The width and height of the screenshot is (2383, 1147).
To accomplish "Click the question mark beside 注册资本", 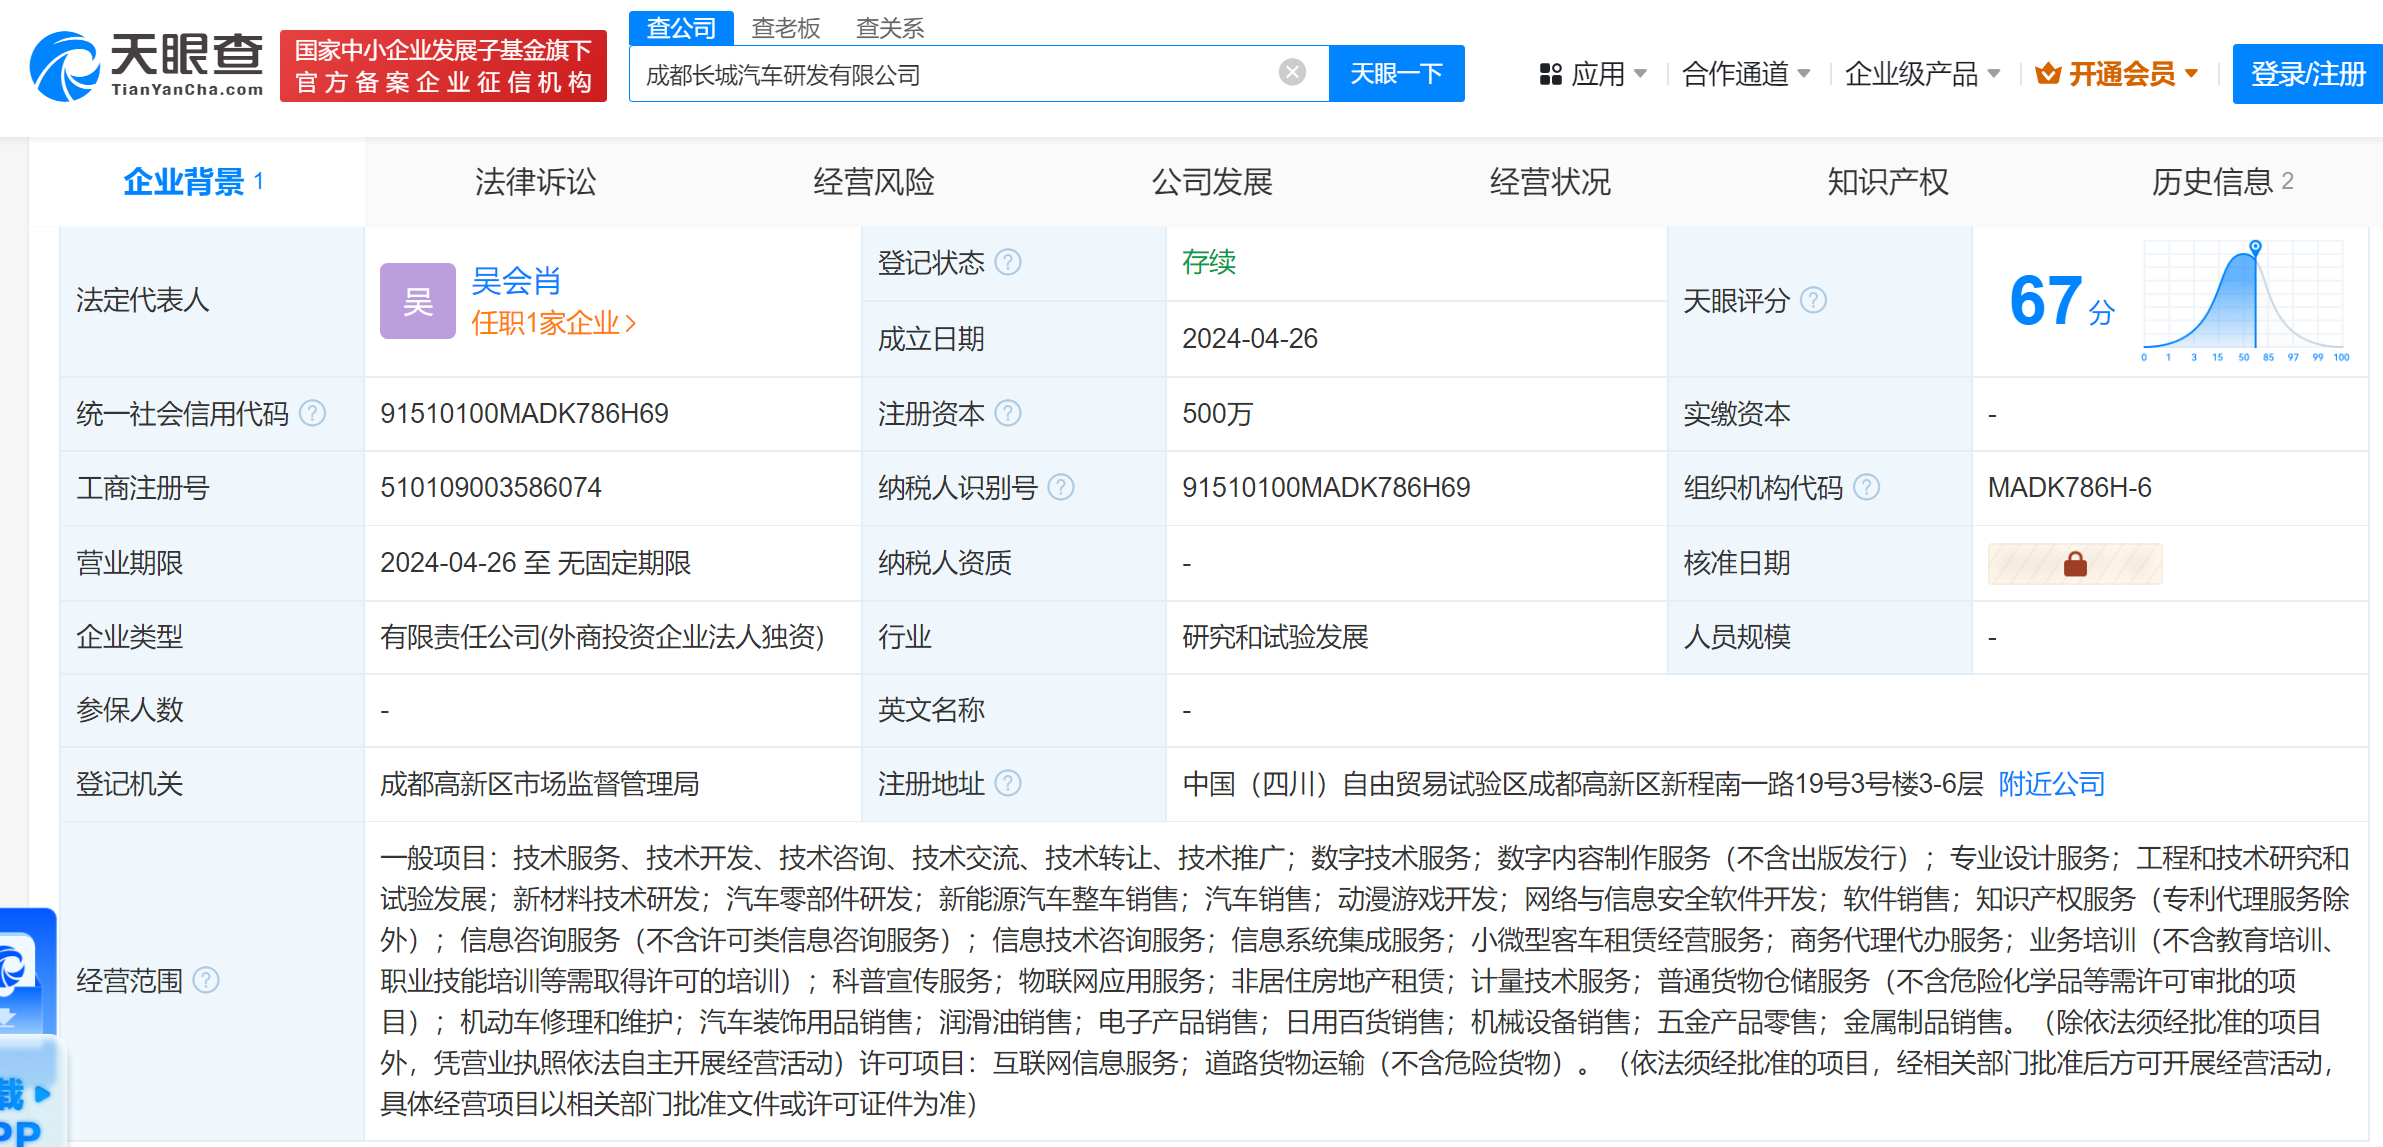I will tap(1008, 414).
